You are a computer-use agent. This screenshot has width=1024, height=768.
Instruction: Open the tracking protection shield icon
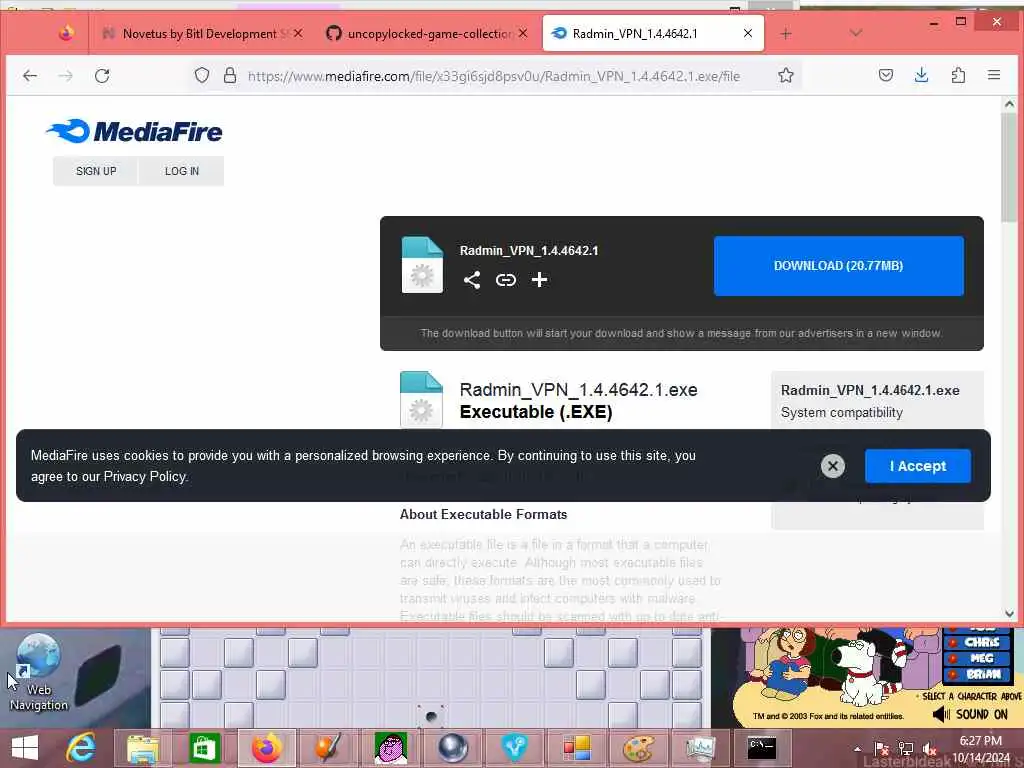[x=202, y=76]
